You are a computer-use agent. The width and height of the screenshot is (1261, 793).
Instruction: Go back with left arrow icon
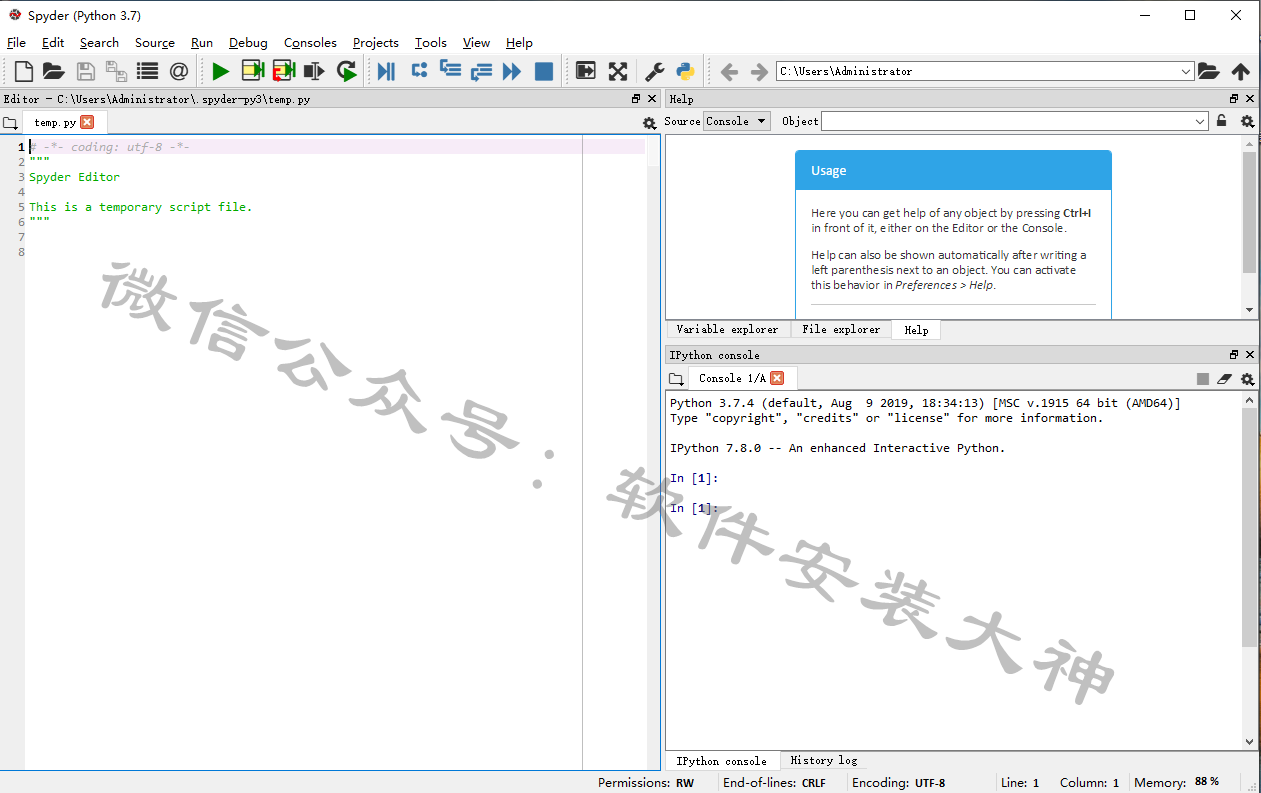[729, 71]
